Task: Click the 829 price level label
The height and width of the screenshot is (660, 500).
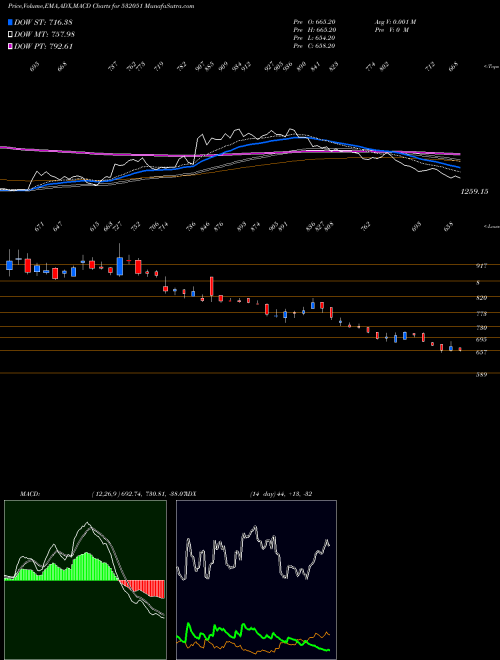Action: coord(481,298)
